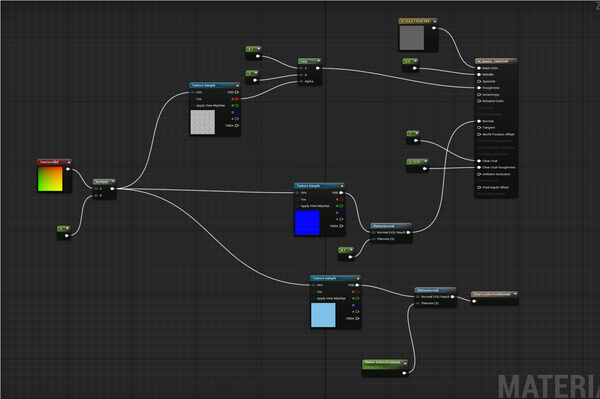Collapse the light-blue-preview Texture Sample node
The image size is (600, 399).
click(358, 278)
